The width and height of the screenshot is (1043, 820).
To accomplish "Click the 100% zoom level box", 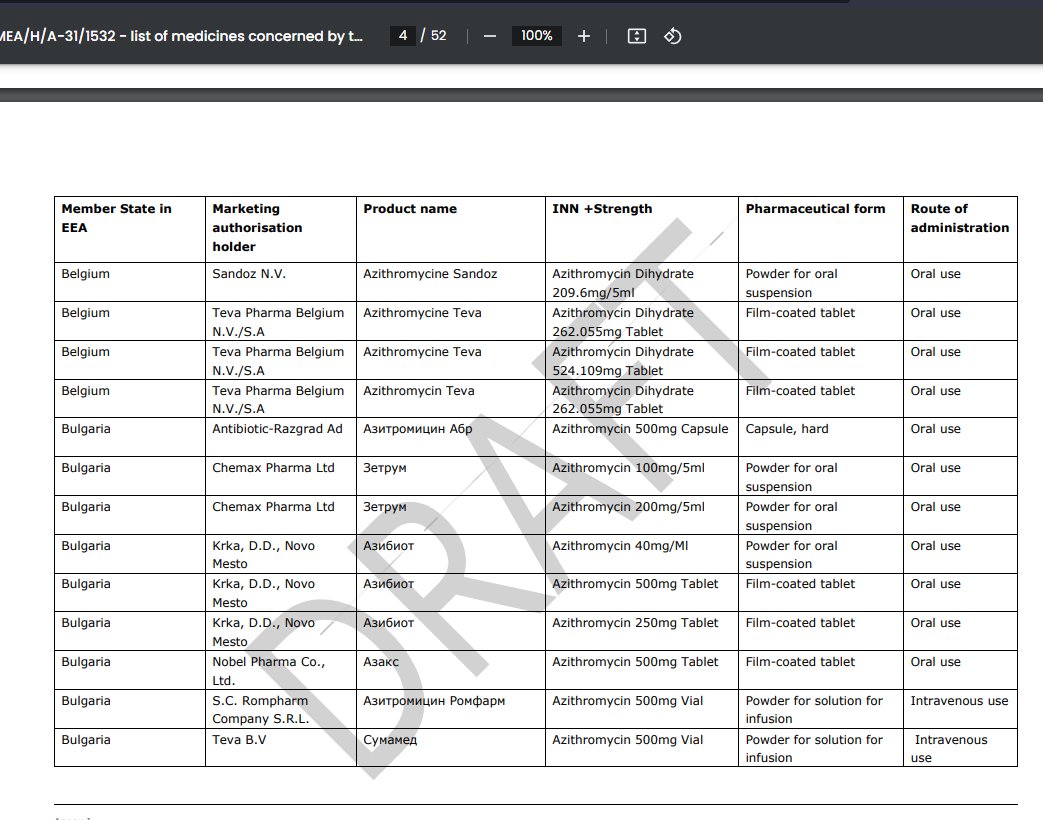I will pyautogui.click(x=537, y=36).
